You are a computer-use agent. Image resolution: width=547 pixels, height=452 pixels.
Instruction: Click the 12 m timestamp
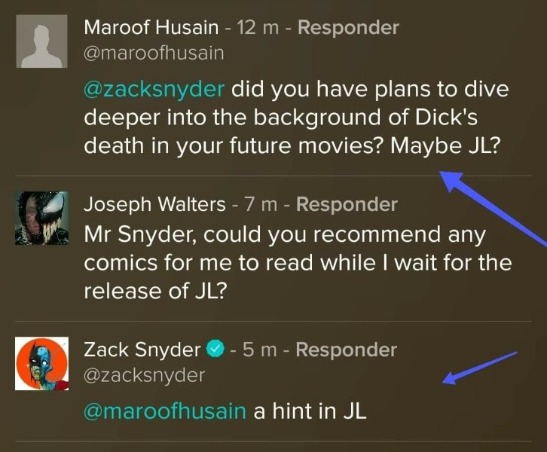[x=258, y=28]
